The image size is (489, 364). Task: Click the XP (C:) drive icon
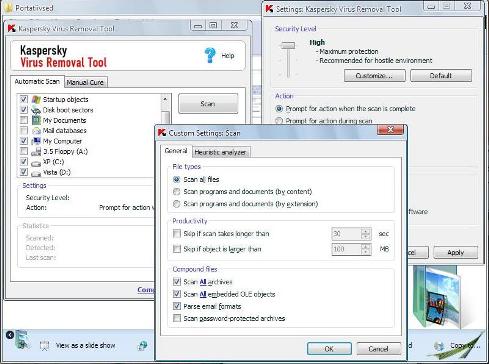click(x=36, y=163)
